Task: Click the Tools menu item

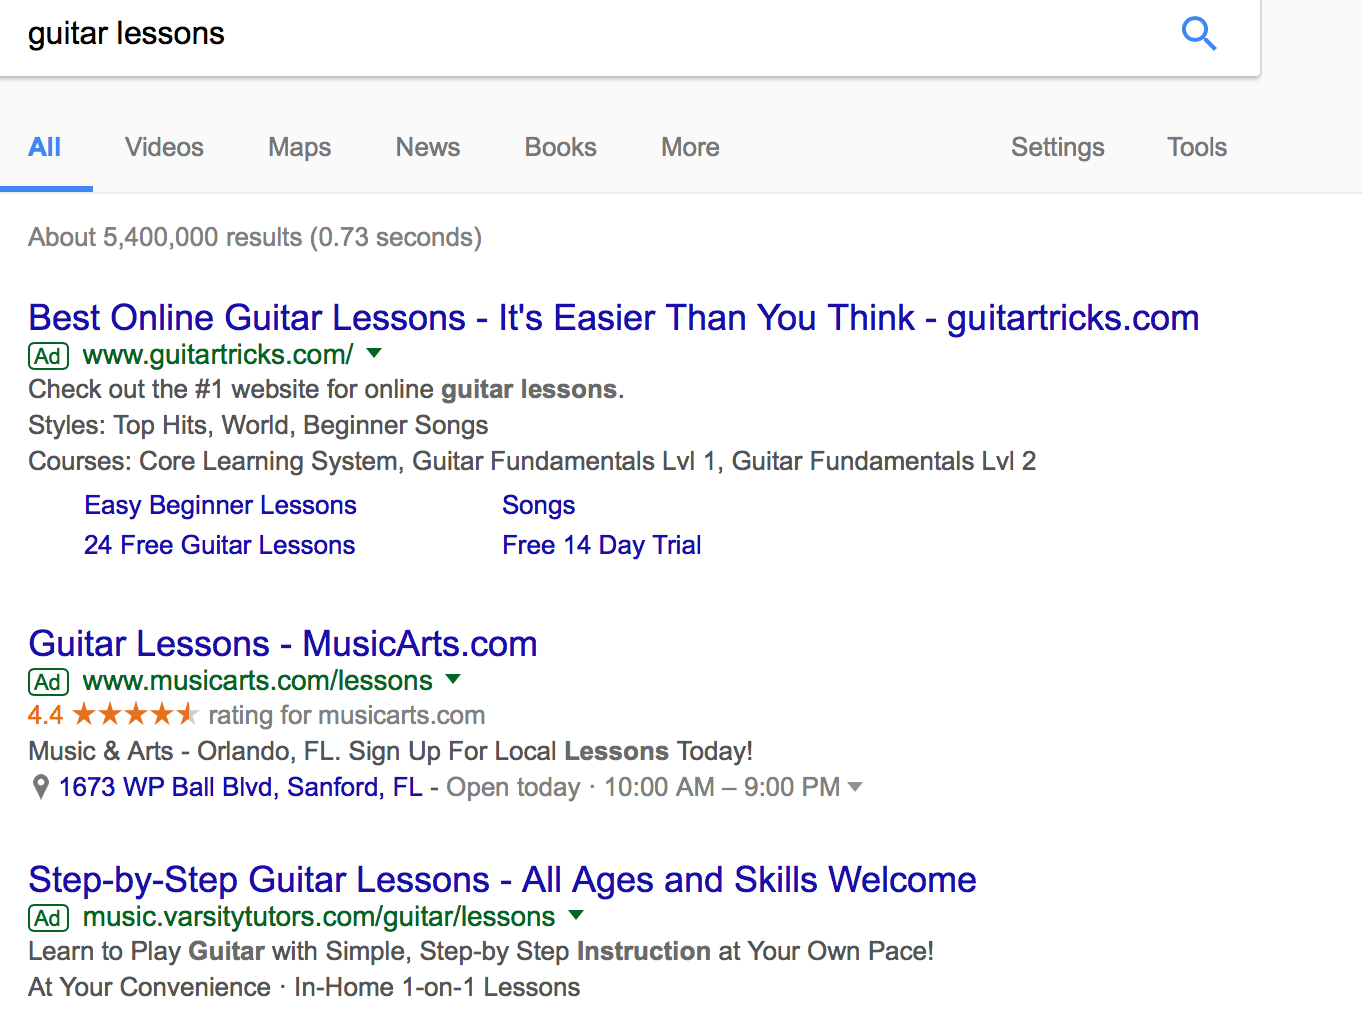Action: (x=1196, y=147)
